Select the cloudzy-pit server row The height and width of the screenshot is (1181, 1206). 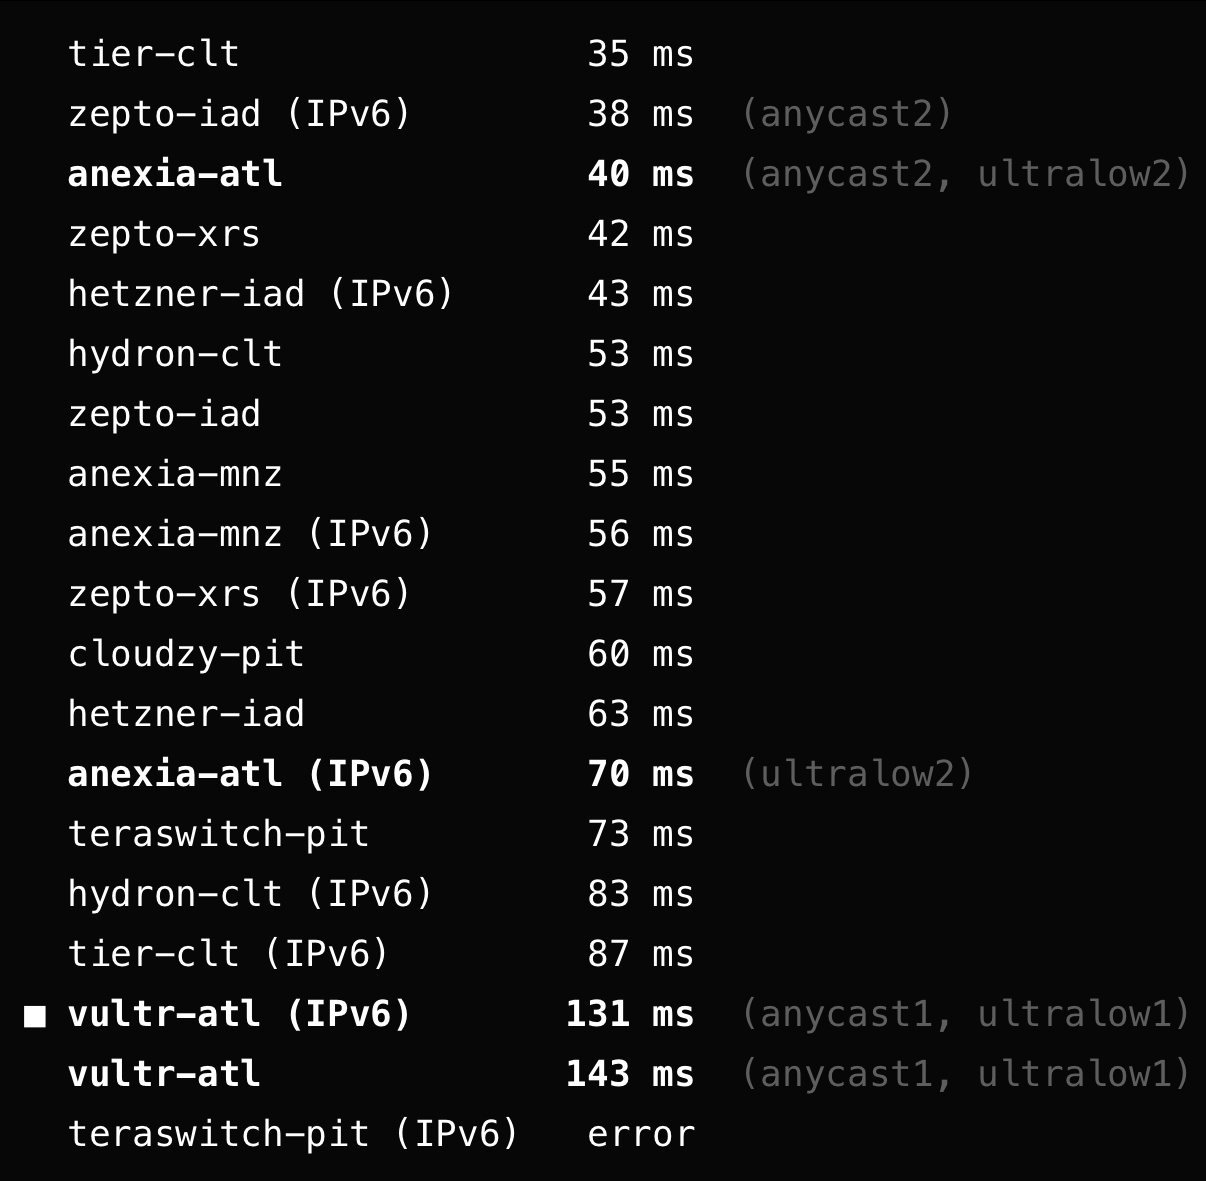[186, 654]
